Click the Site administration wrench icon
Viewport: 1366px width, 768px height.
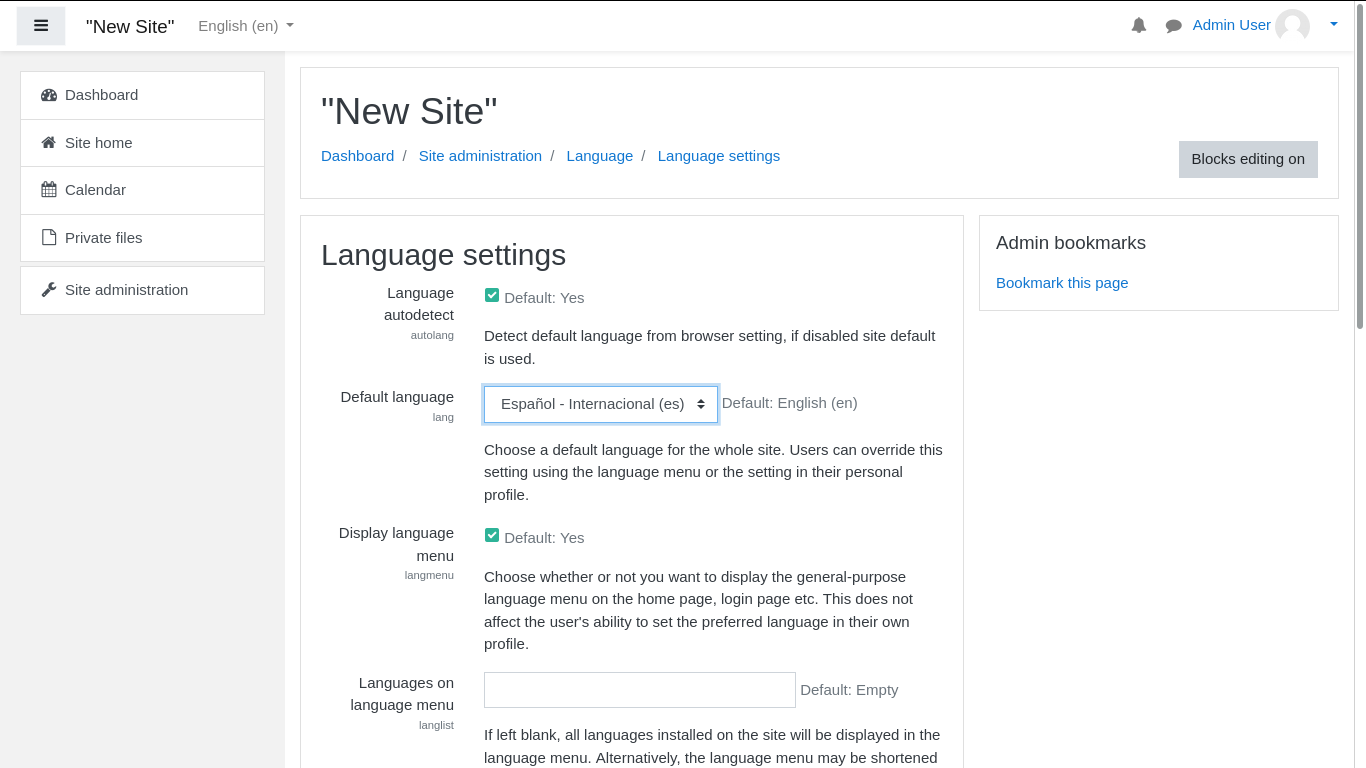(49, 290)
